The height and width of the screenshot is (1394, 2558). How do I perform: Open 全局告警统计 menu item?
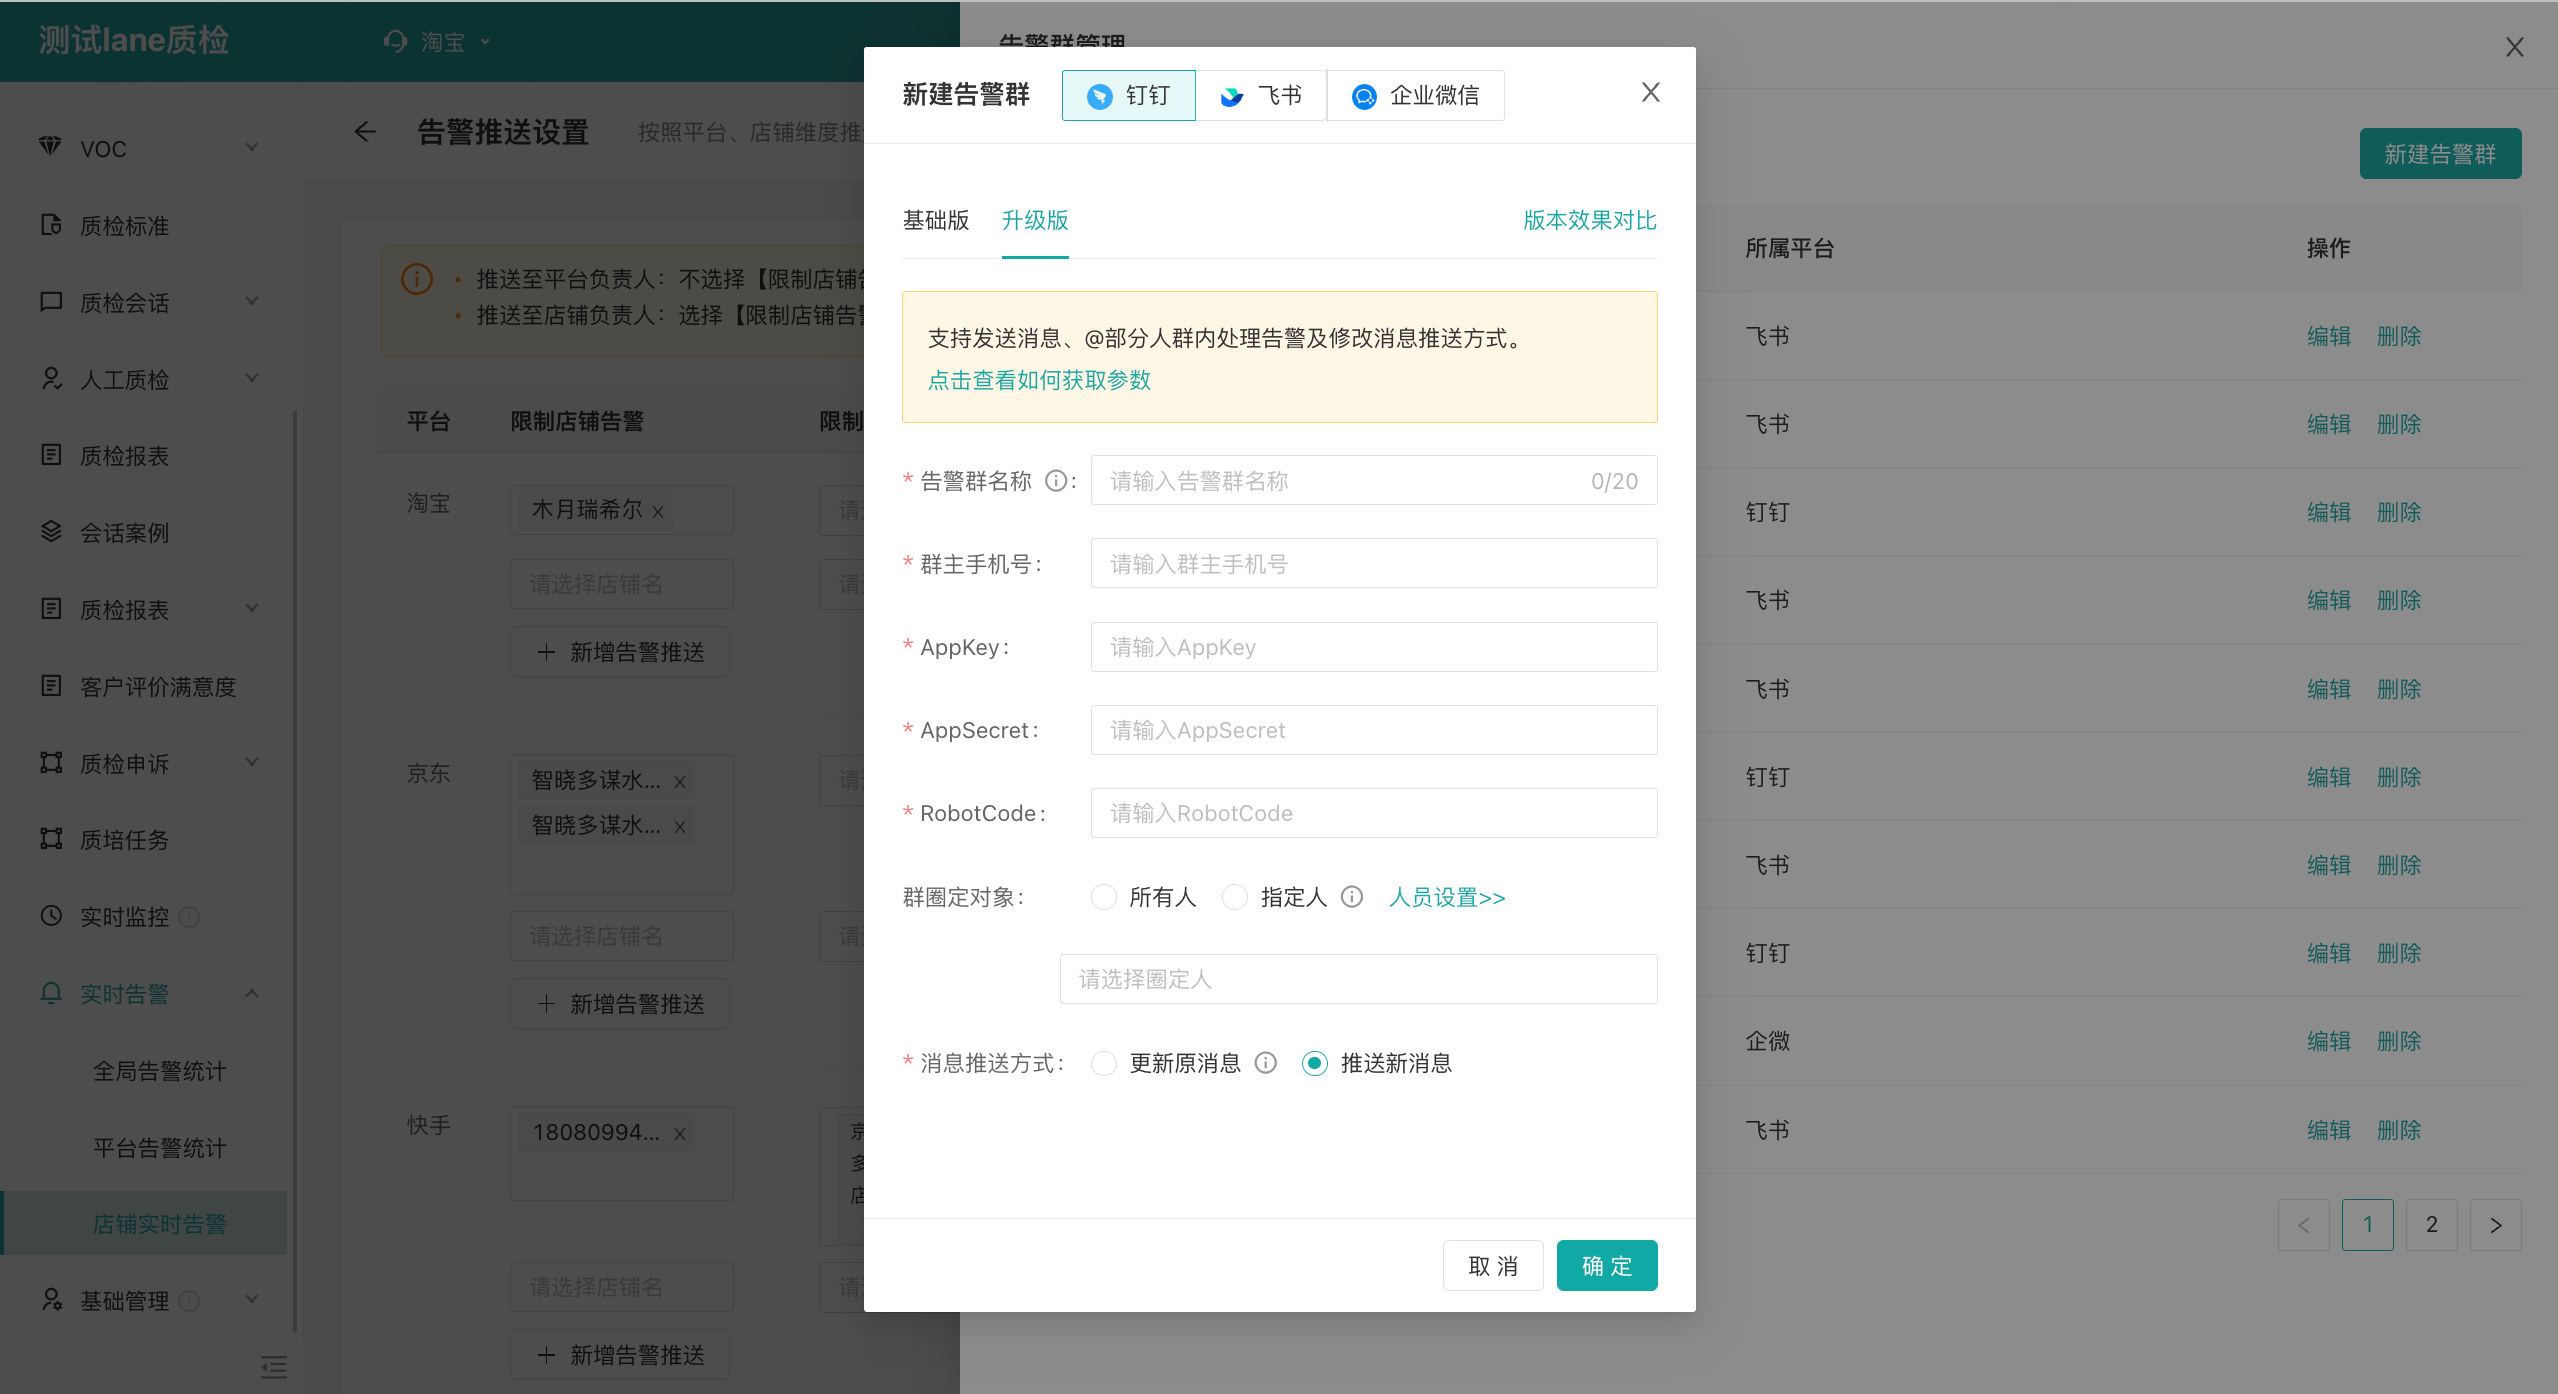[x=160, y=1071]
